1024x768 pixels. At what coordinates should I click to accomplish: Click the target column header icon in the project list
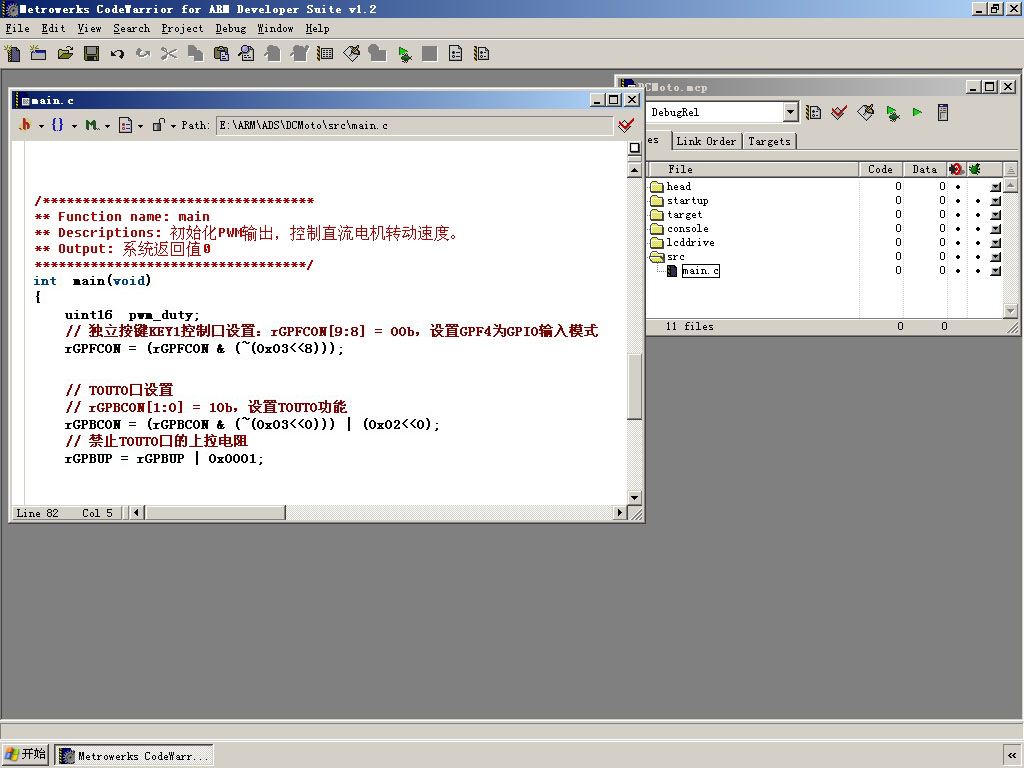(x=957, y=169)
